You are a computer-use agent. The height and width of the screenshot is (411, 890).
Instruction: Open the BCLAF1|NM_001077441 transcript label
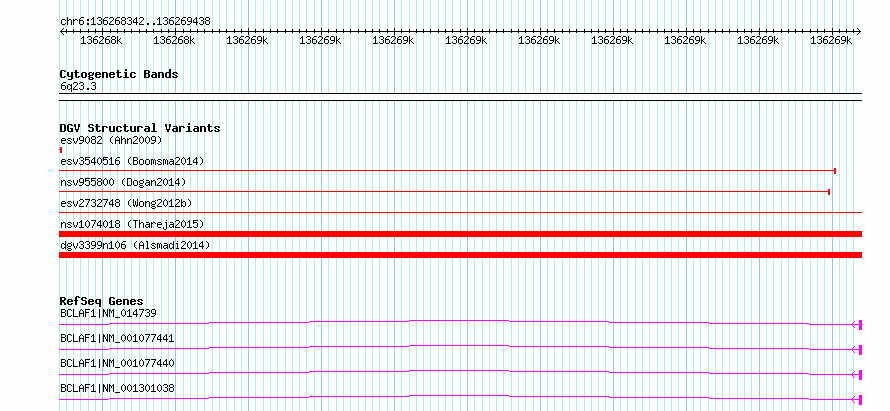(117, 339)
